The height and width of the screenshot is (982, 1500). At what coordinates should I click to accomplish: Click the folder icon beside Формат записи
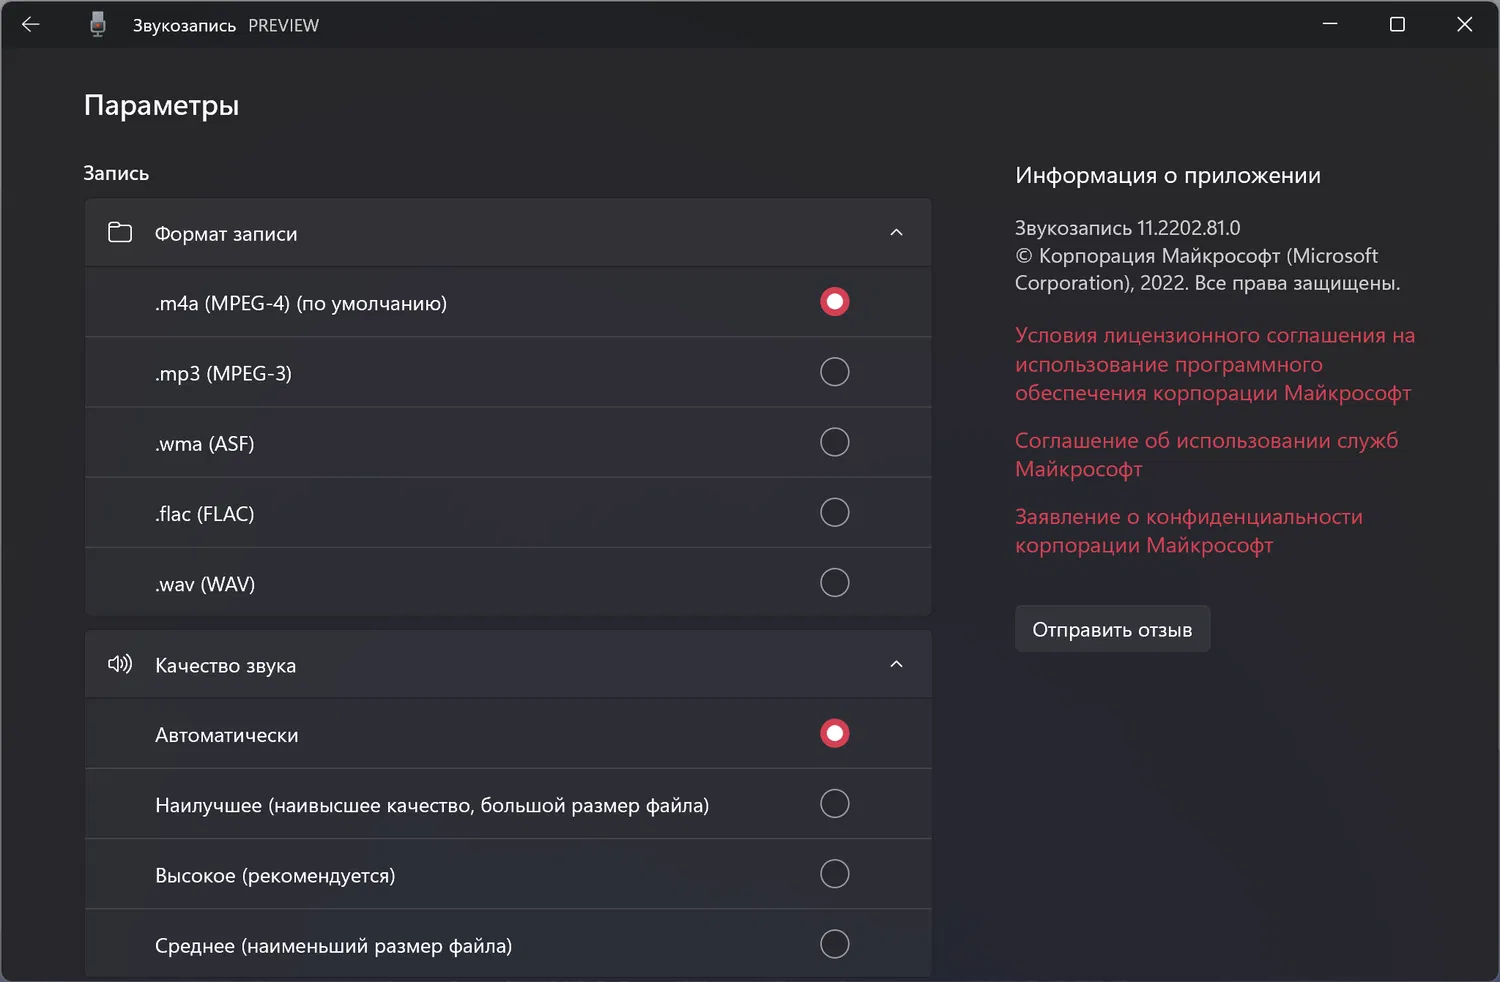tap(120, 233)
